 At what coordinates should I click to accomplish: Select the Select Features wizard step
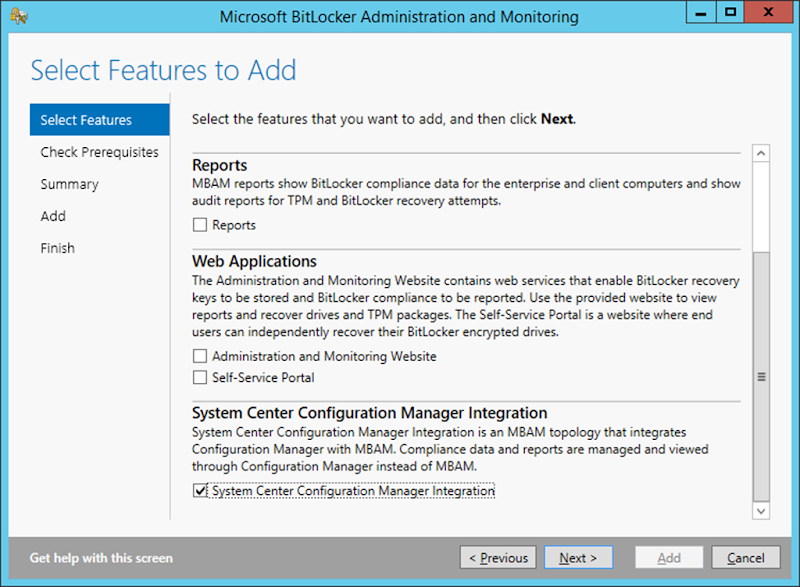pyautogui.click(x=99, y=120)
